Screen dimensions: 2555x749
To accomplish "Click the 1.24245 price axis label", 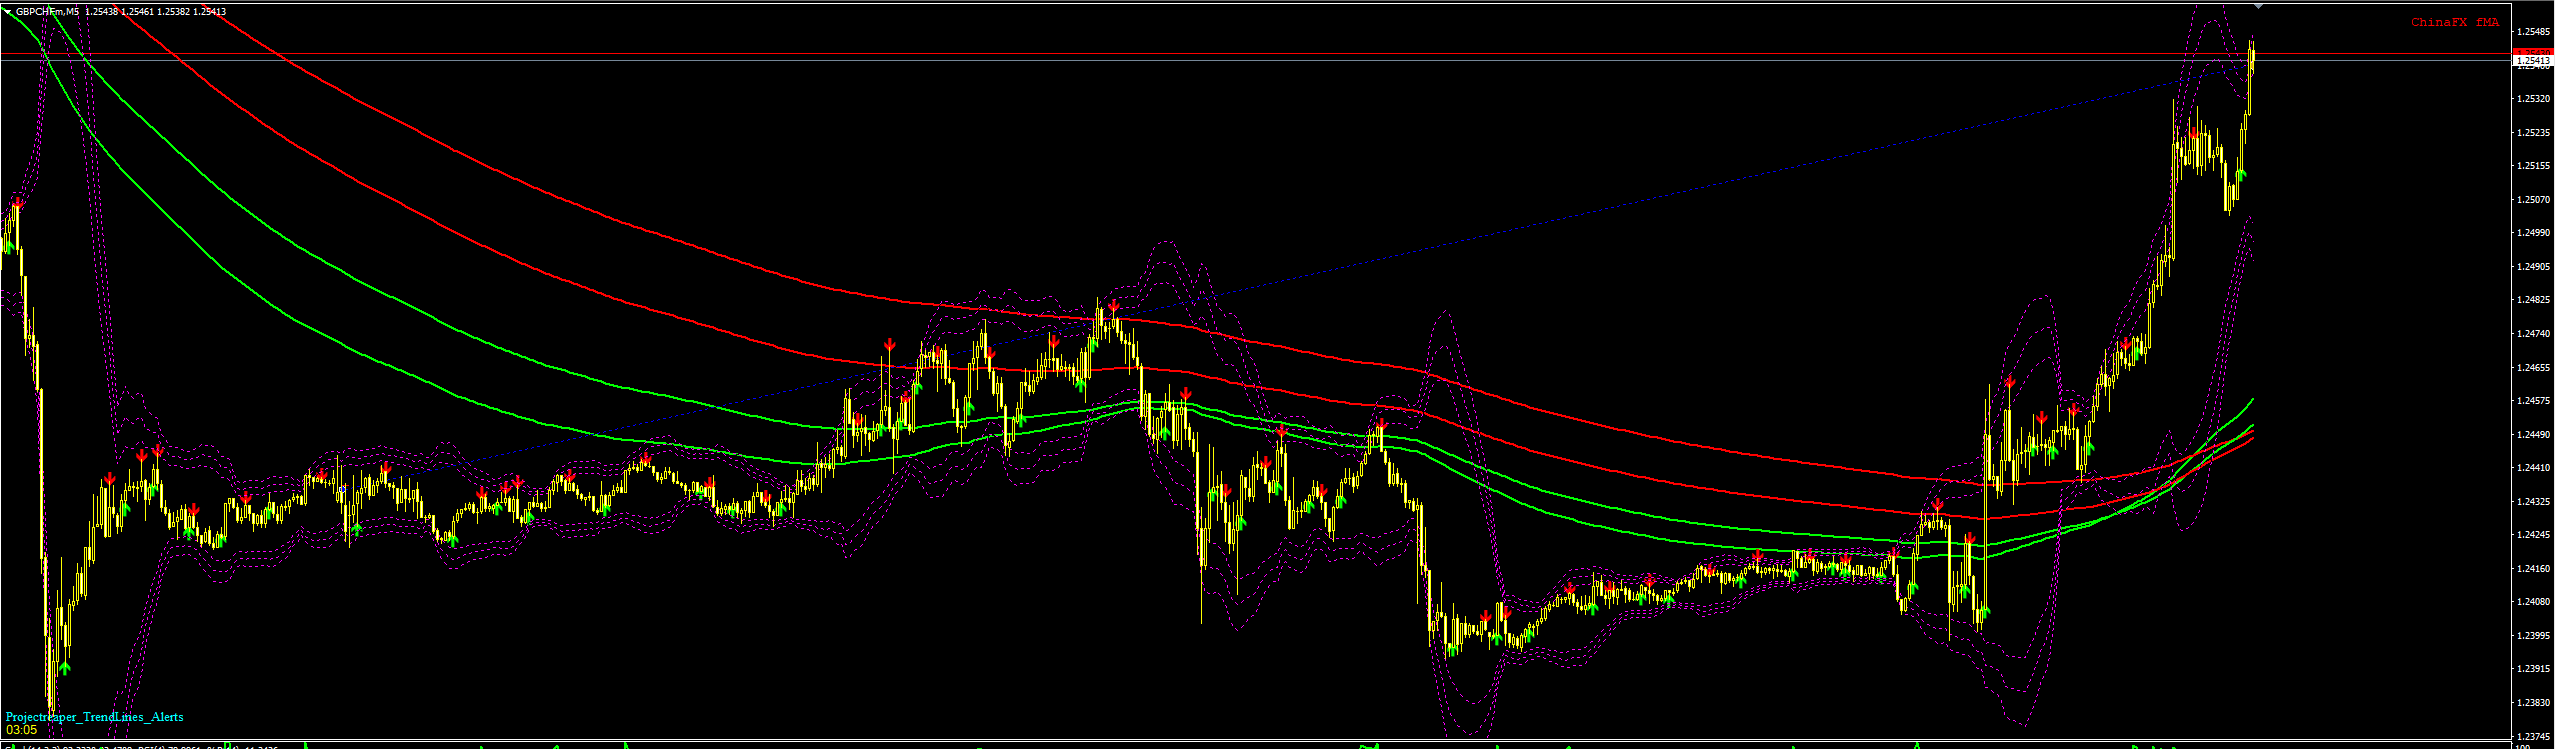I will tap(2532, 535).
